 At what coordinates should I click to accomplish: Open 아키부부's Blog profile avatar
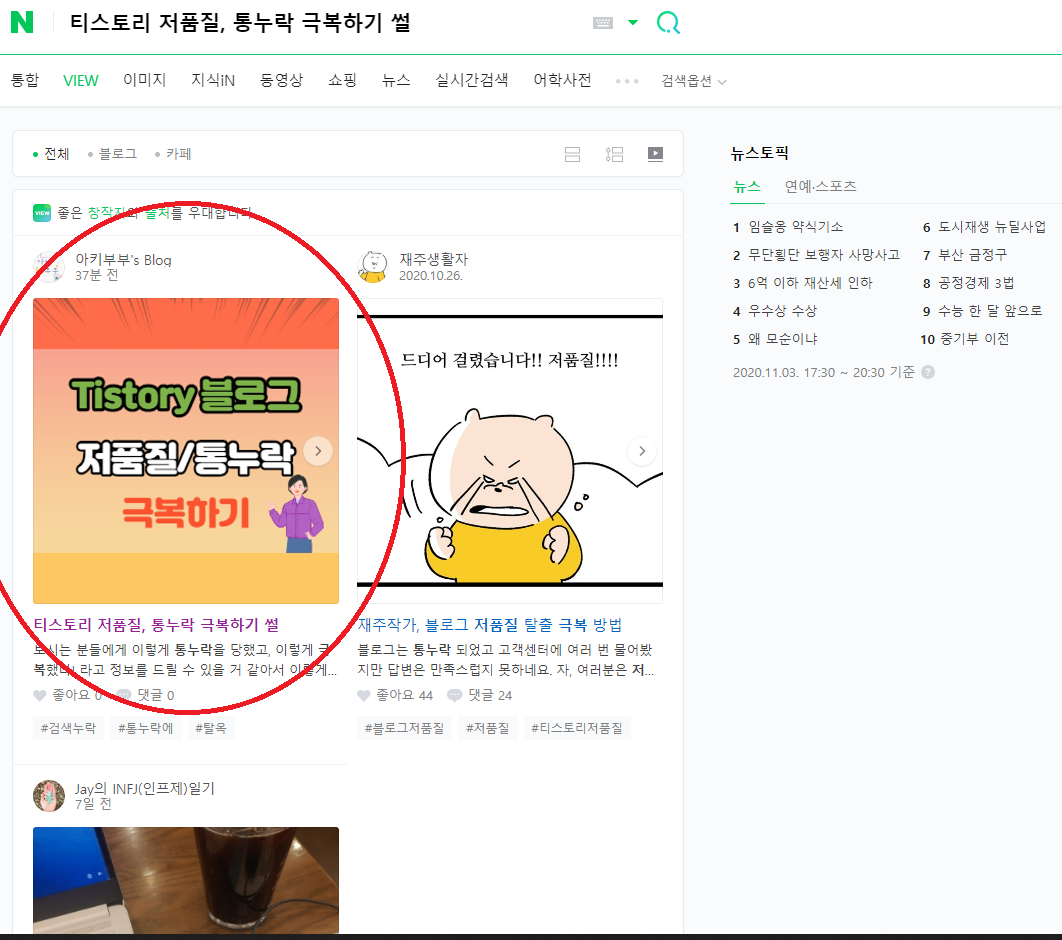coord(49,267)
